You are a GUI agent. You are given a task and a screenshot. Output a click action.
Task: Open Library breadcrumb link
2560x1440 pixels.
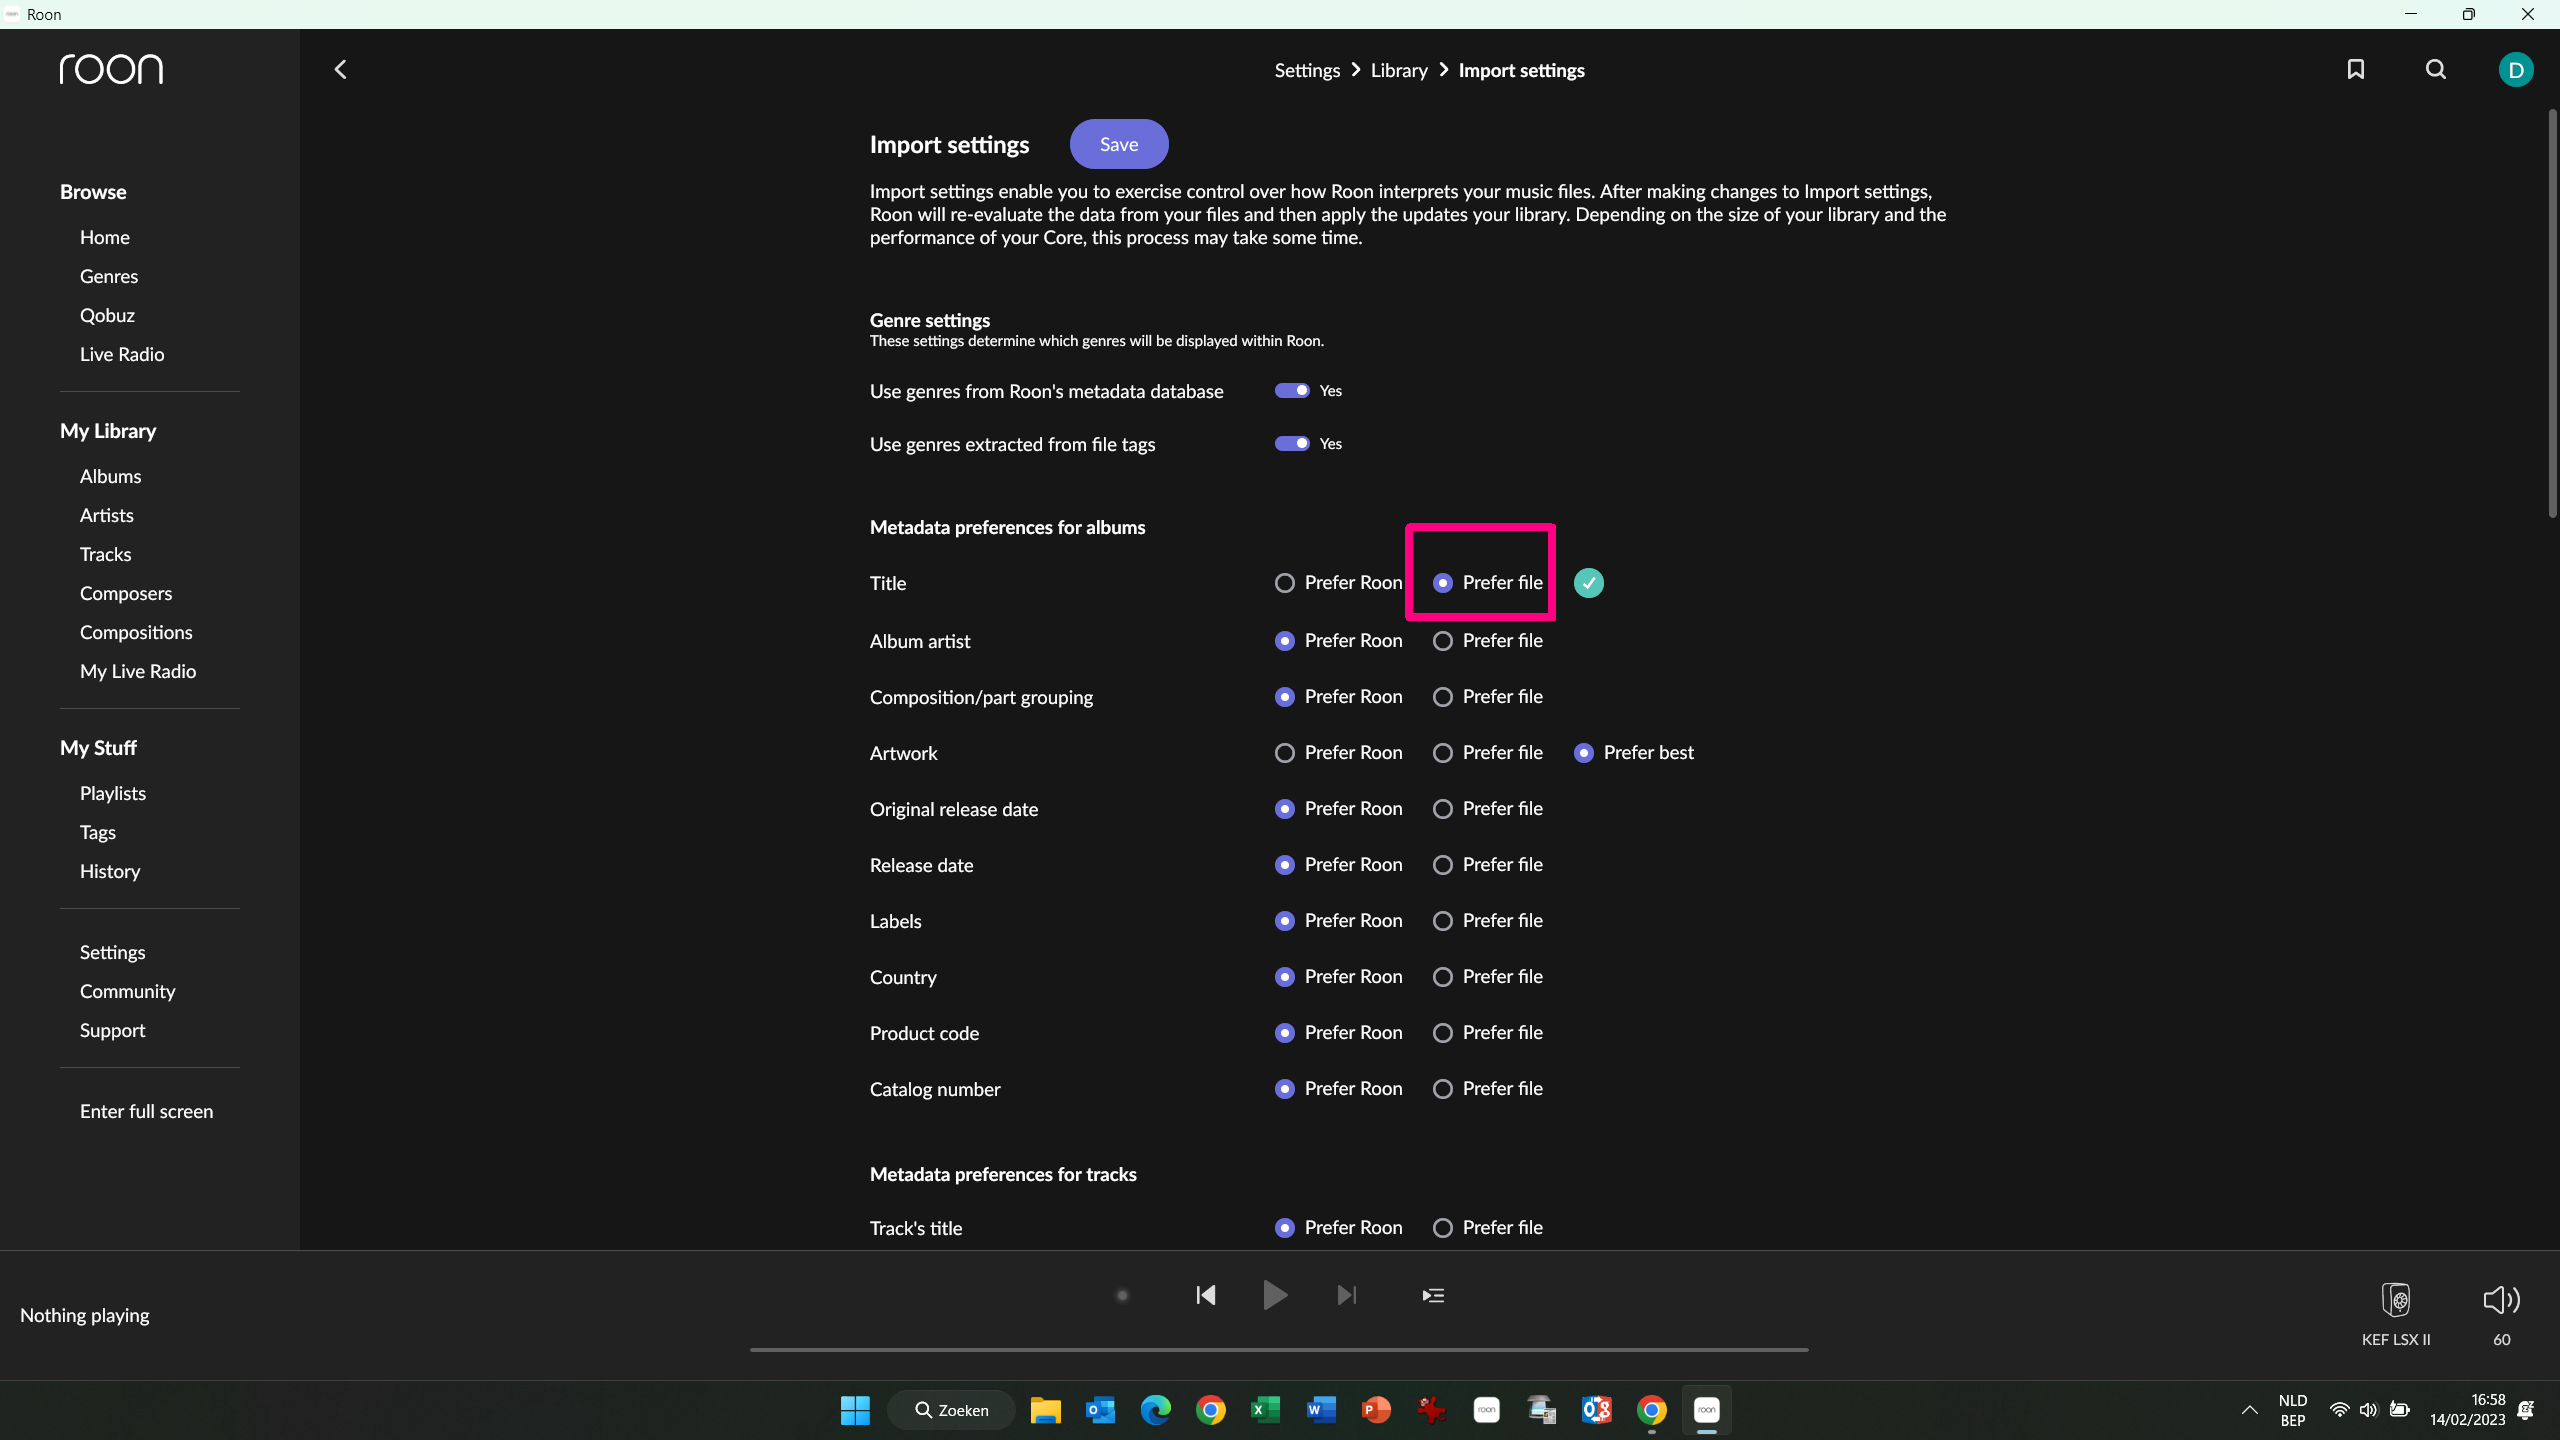[x=1398, y=70]
